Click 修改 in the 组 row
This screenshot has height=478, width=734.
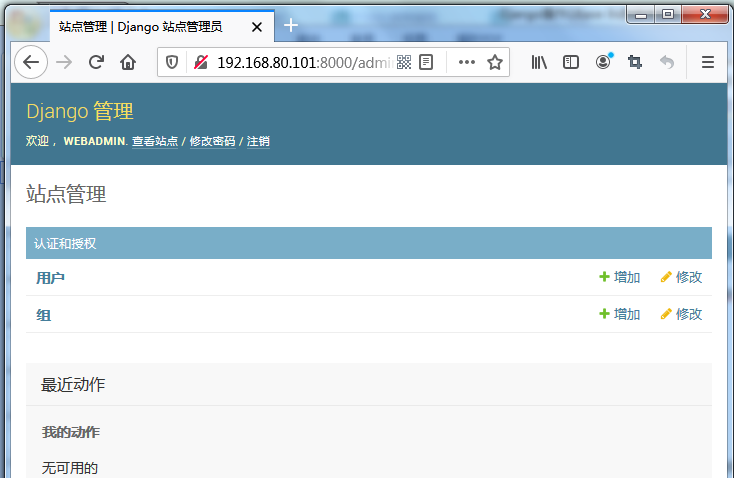(x=681, y=314)
